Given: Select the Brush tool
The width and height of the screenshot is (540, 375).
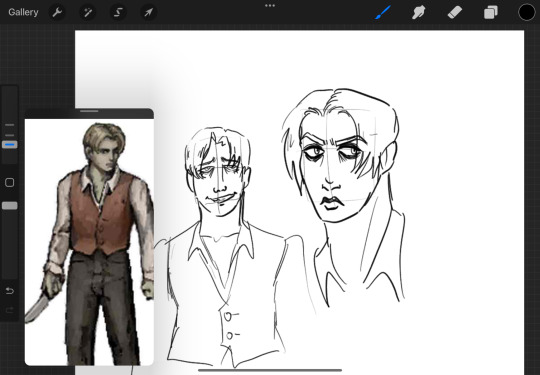Looking at the screenshot, I should pyautogui.click(x=383, y=13).
